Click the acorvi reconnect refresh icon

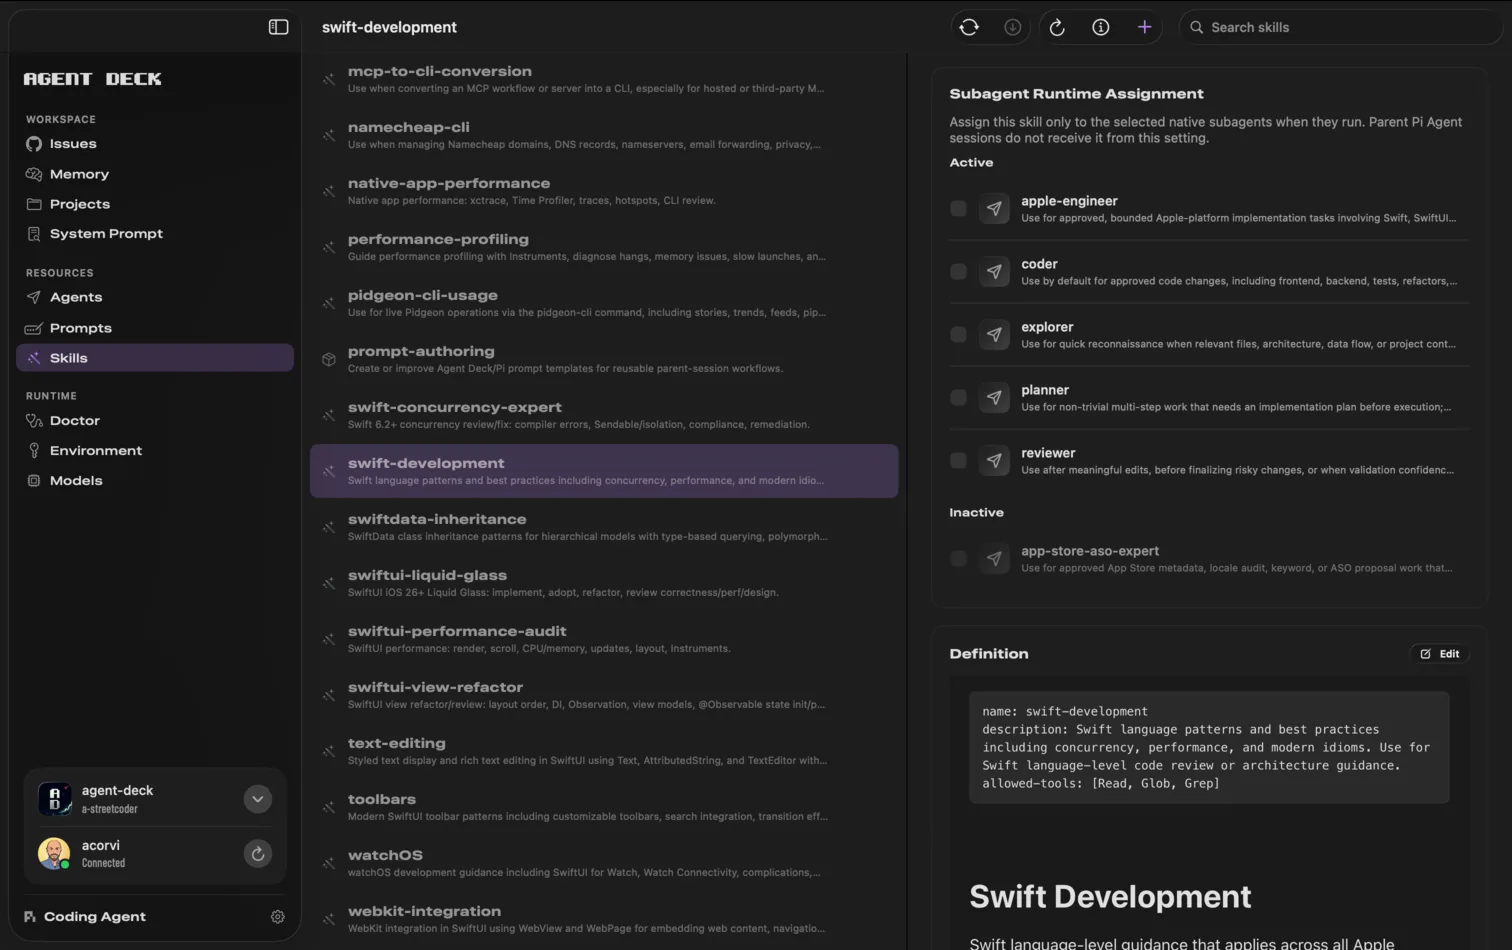coord(258,854)
